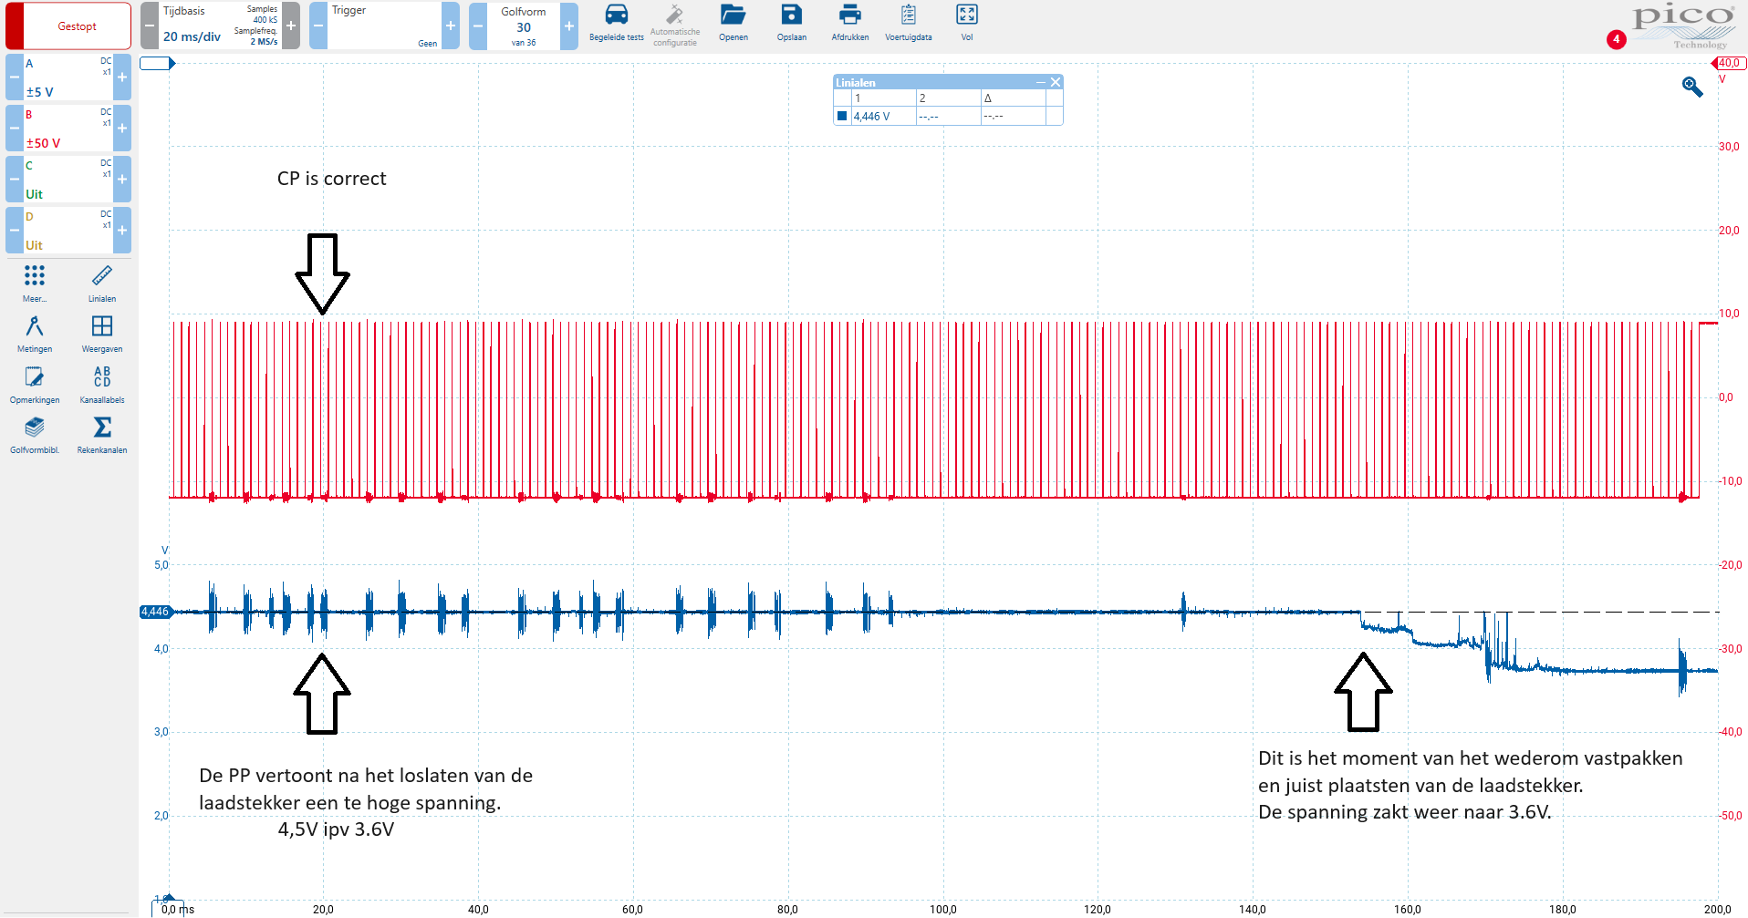Open channel A ±5 V settings
The height and width of the screenshot is (918, 1748).
pyautogui.click(x=68, y=77)
